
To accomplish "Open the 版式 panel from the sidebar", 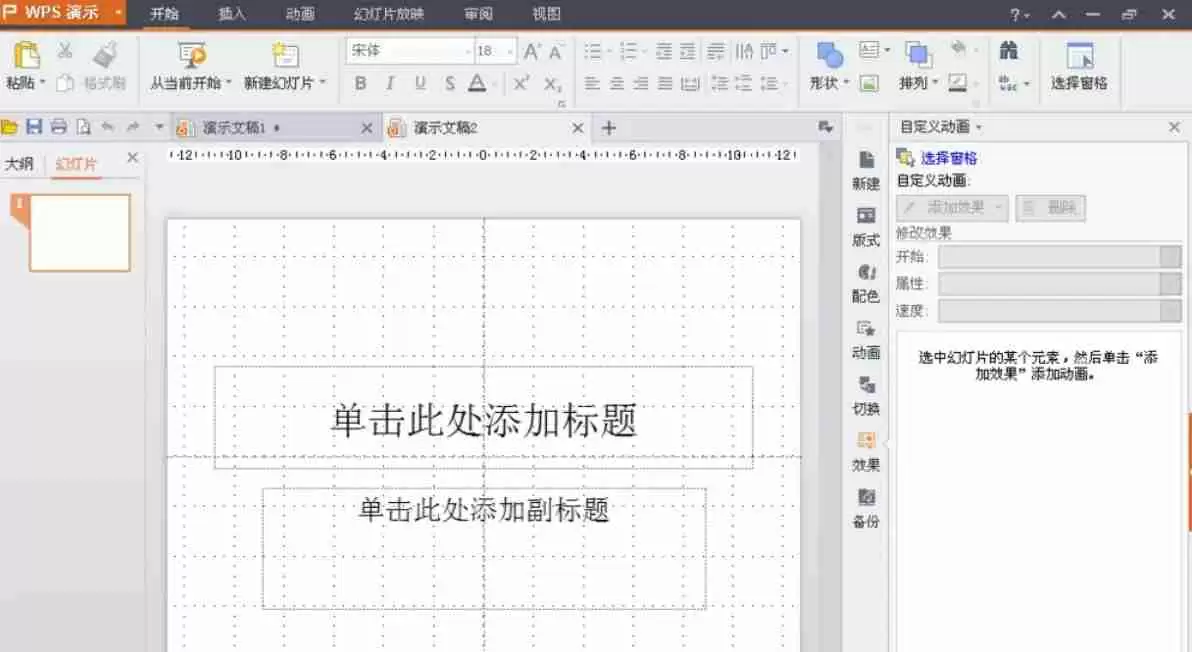I will (865, 228).
